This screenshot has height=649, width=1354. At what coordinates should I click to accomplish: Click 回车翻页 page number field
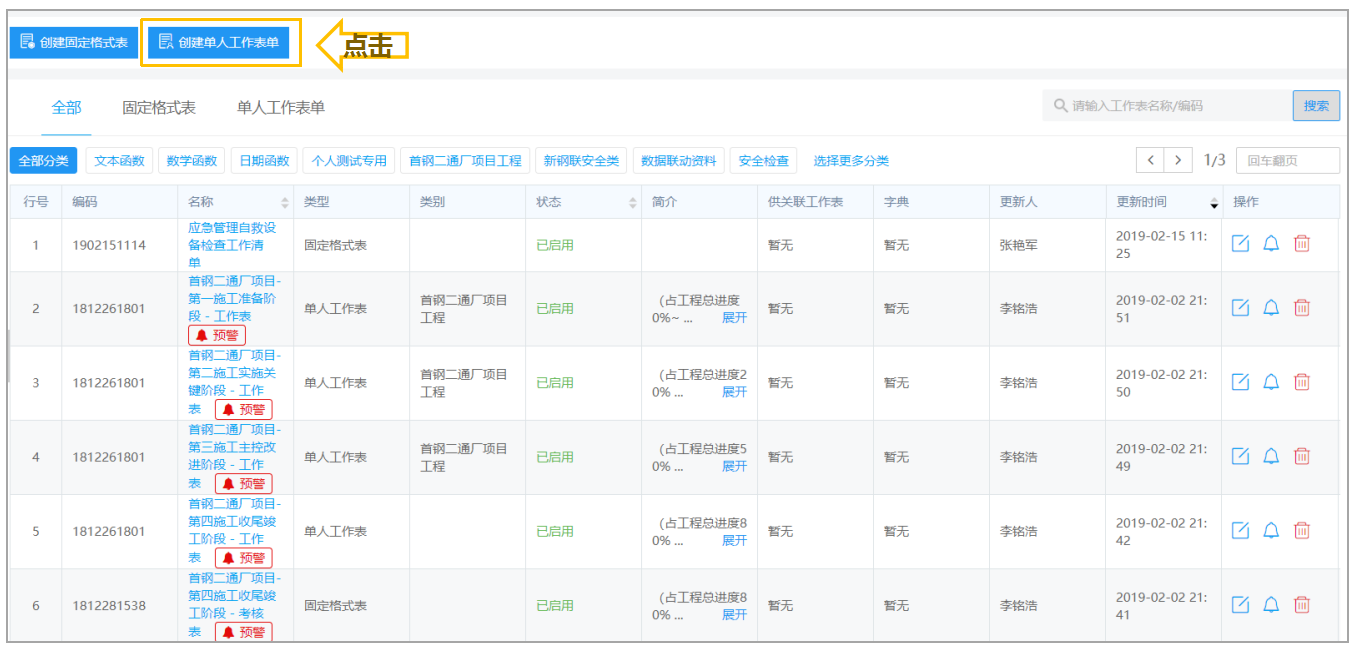point(1288,160)
